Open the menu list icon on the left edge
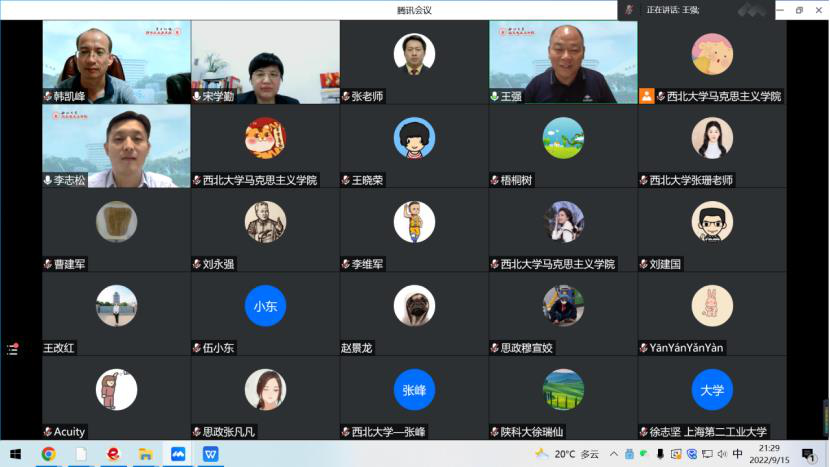This screenshot has width=830, height=467. pyautogui.click(x=12, y=349)
